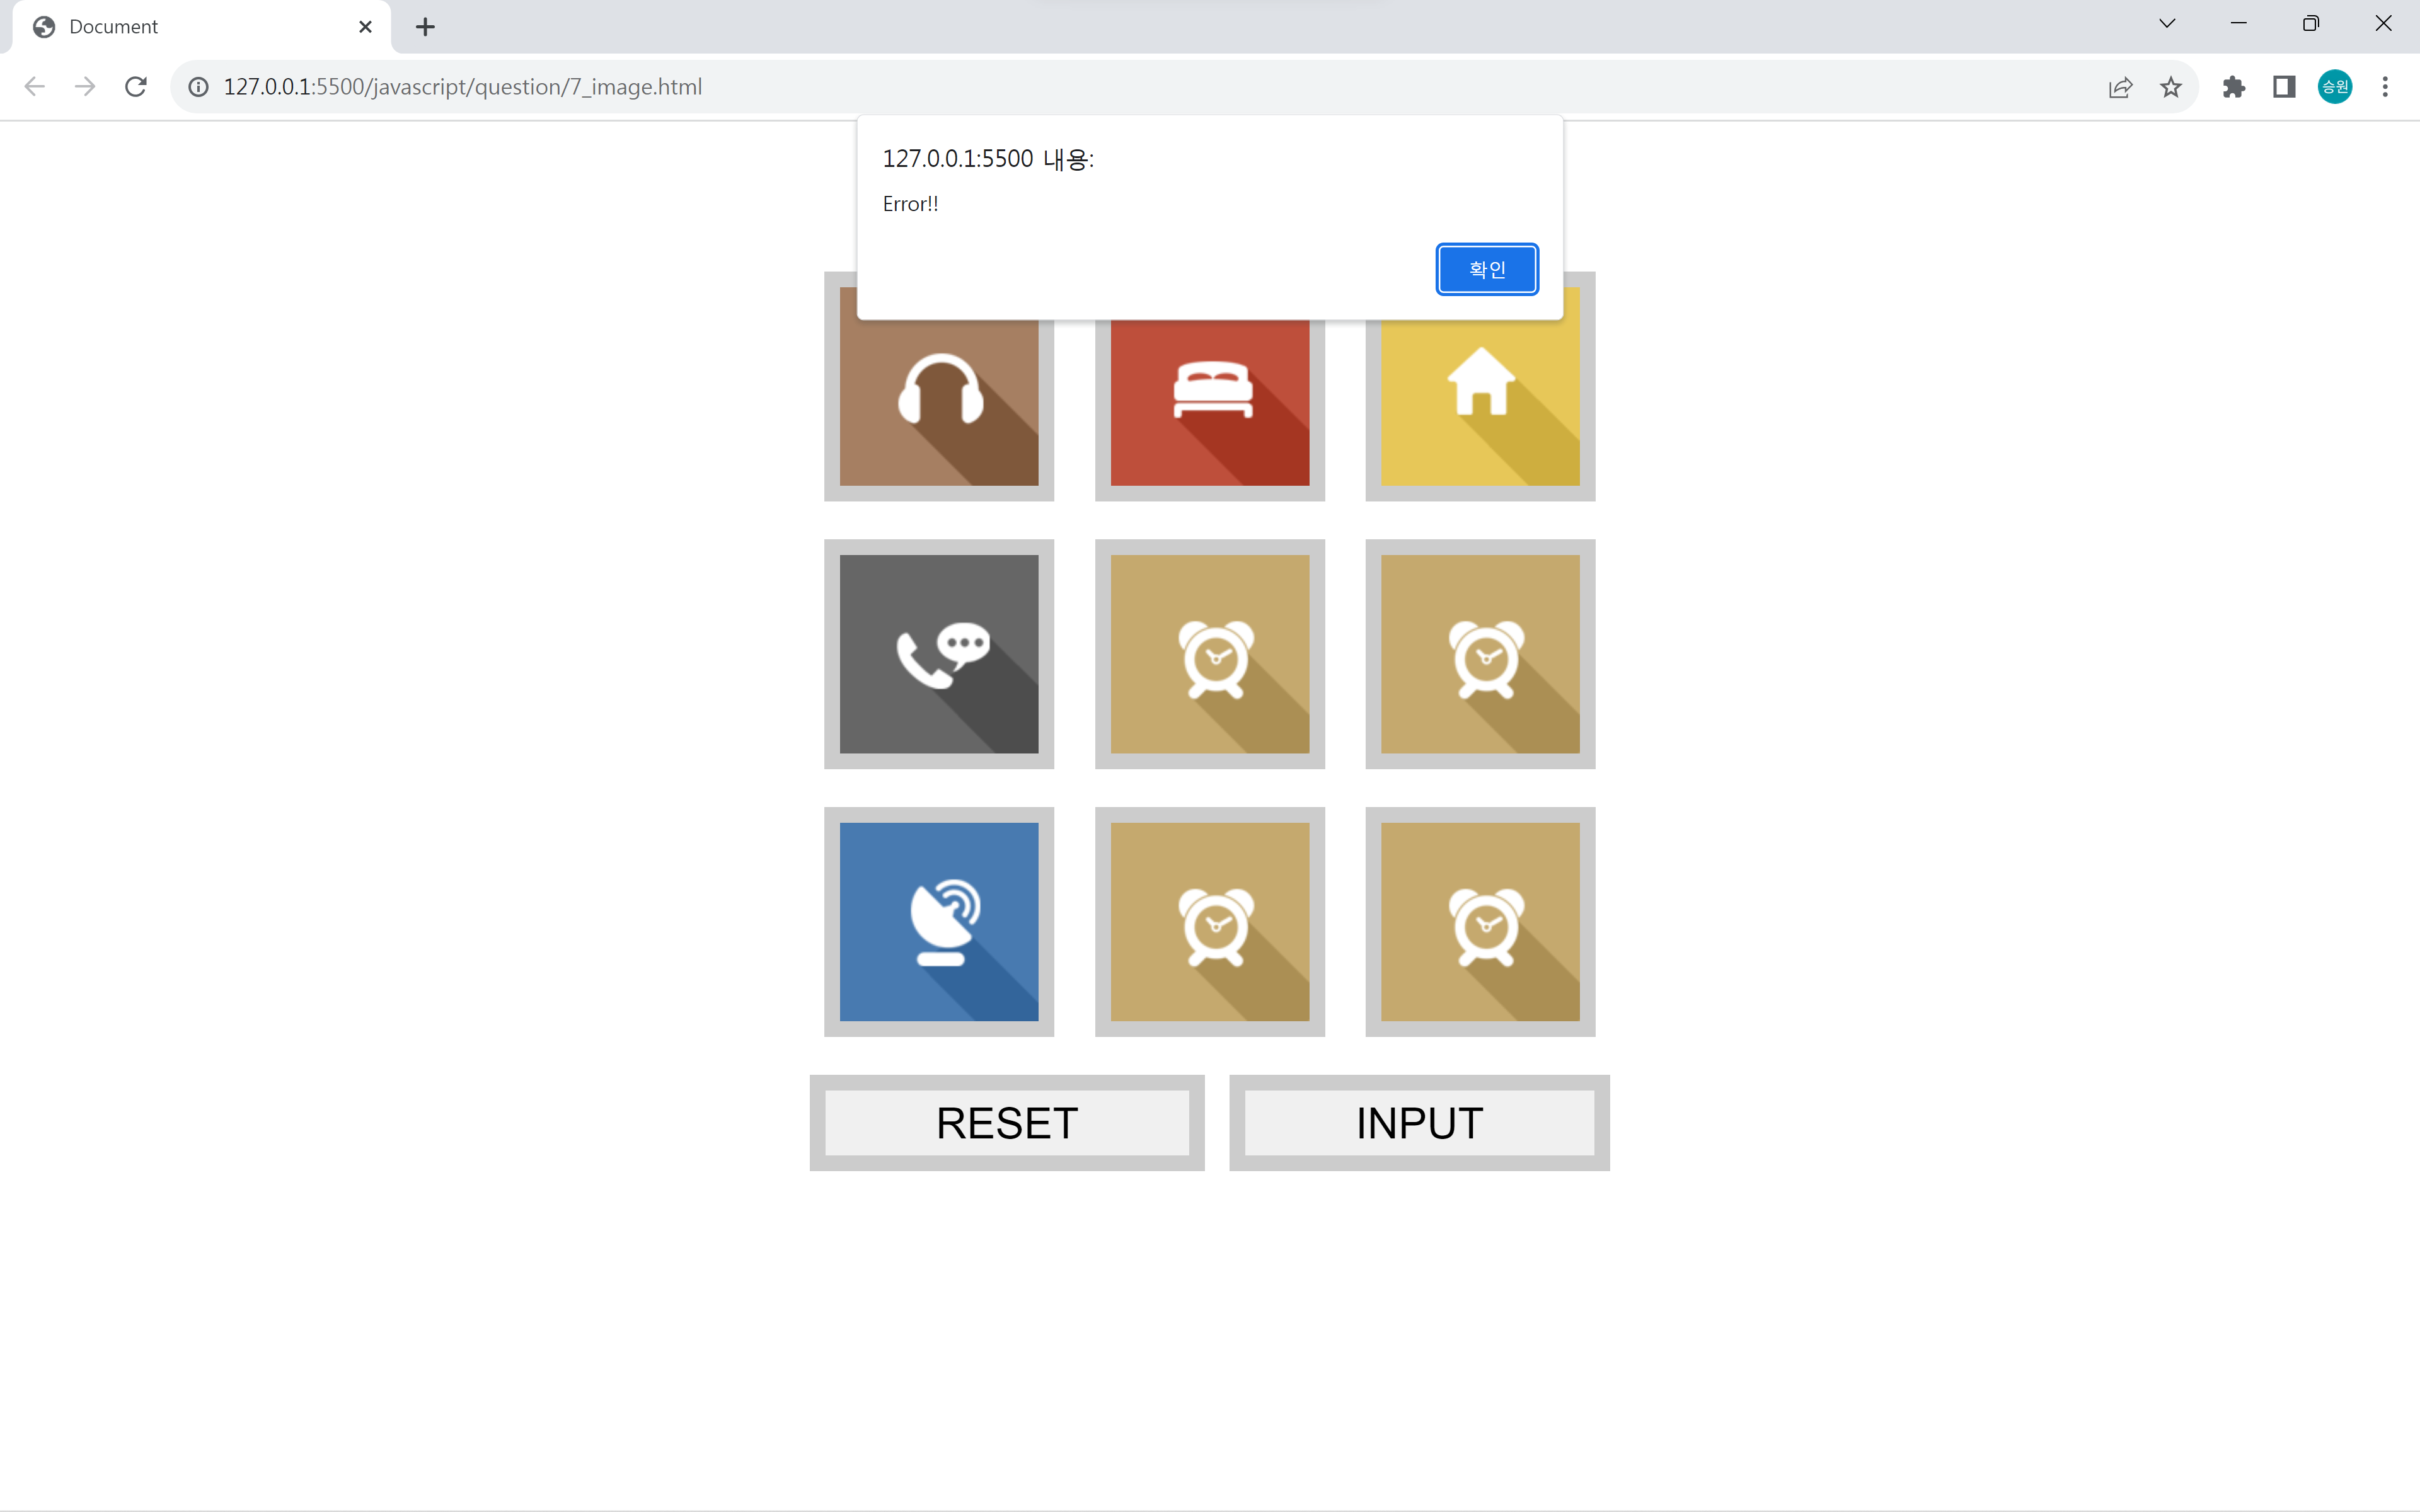The image size is (2420, 1512).
Task: Open the Chrome profile avatar
Action: (2334, 87)
